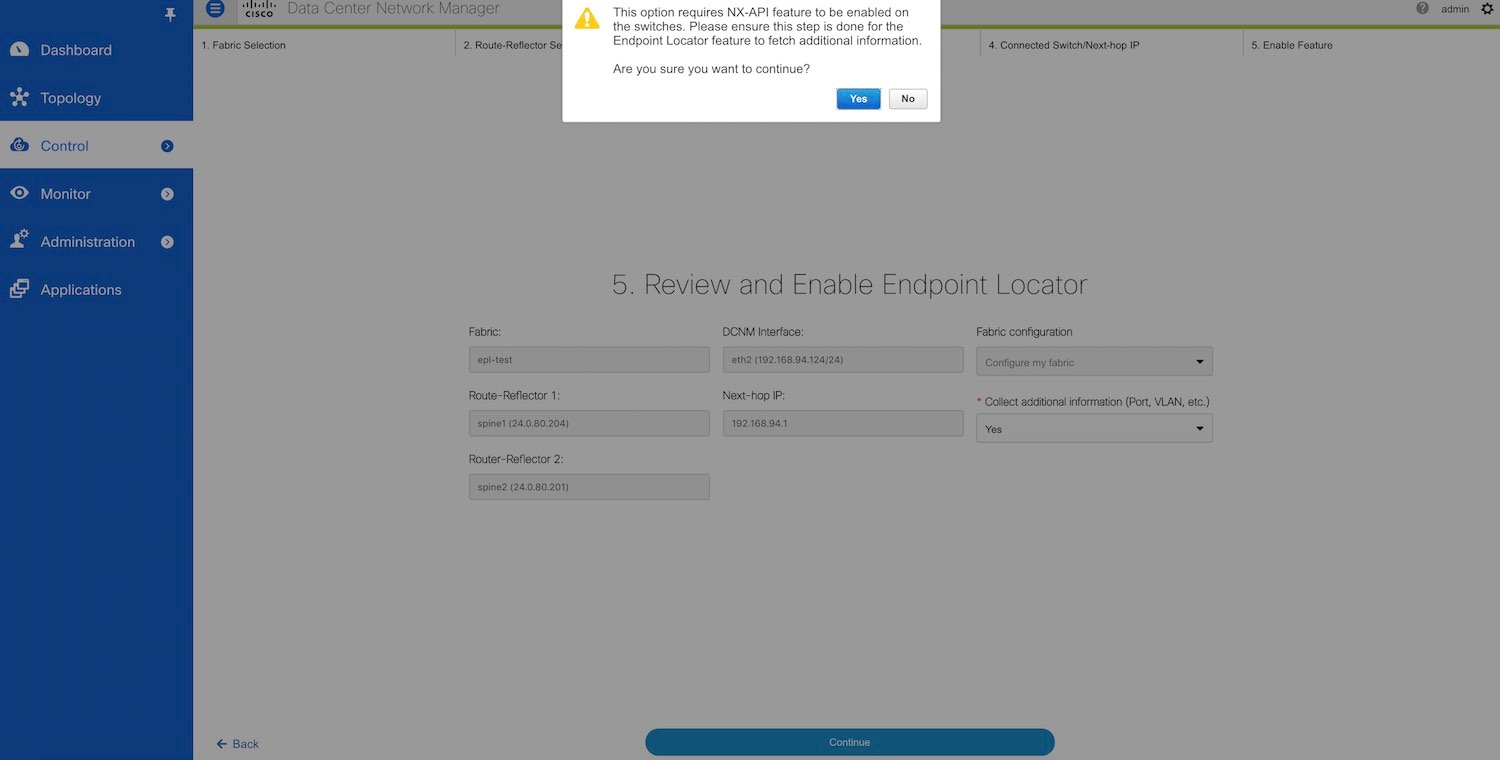Confirm with the Yes button
This screenshot has width=1500, height=760.
858,98
